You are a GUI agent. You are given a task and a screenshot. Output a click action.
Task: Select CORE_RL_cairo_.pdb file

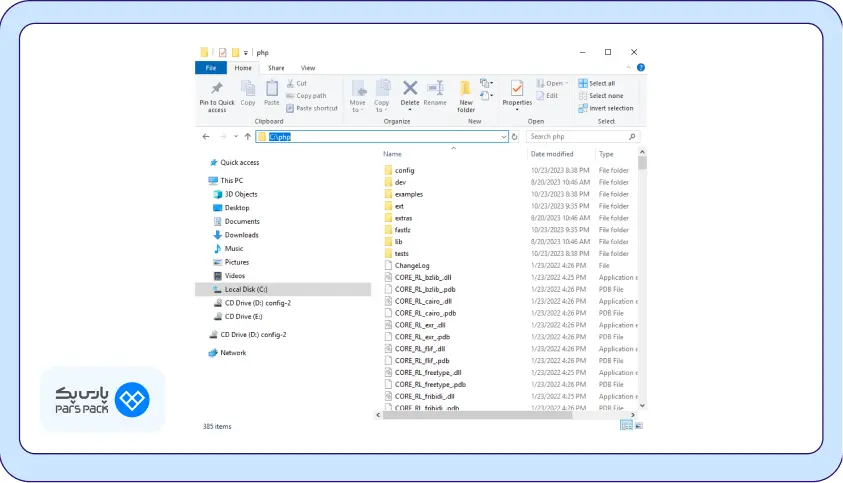(x=420, y=313)
